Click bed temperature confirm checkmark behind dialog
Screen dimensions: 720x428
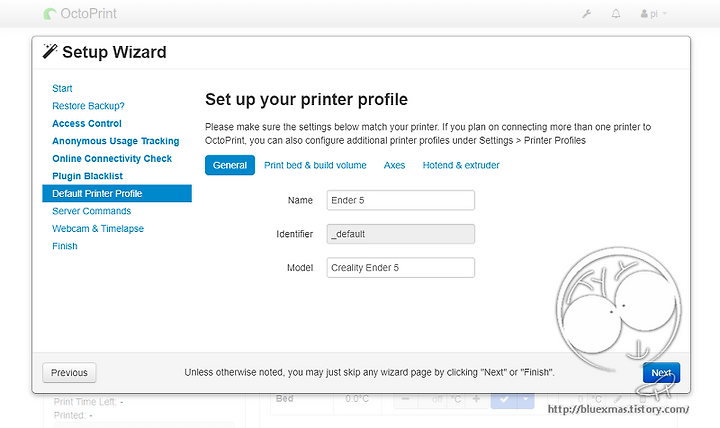504,400
